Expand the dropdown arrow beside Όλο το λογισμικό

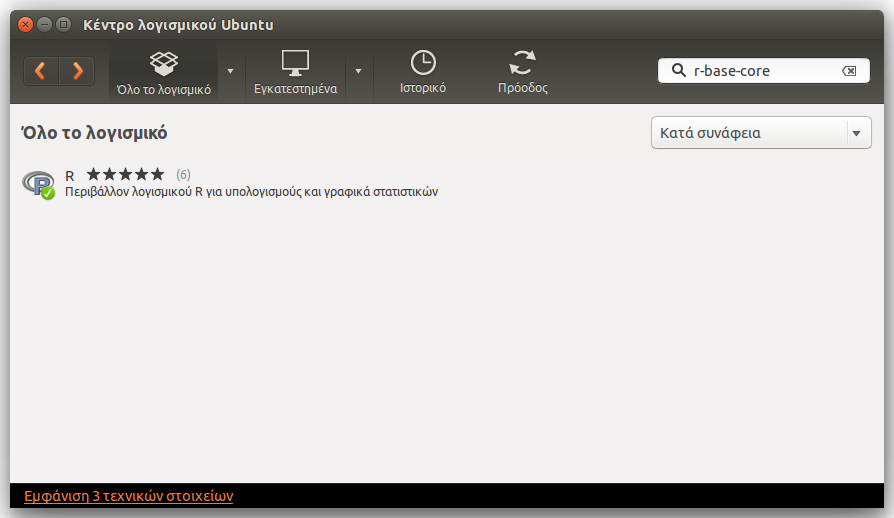230,71
